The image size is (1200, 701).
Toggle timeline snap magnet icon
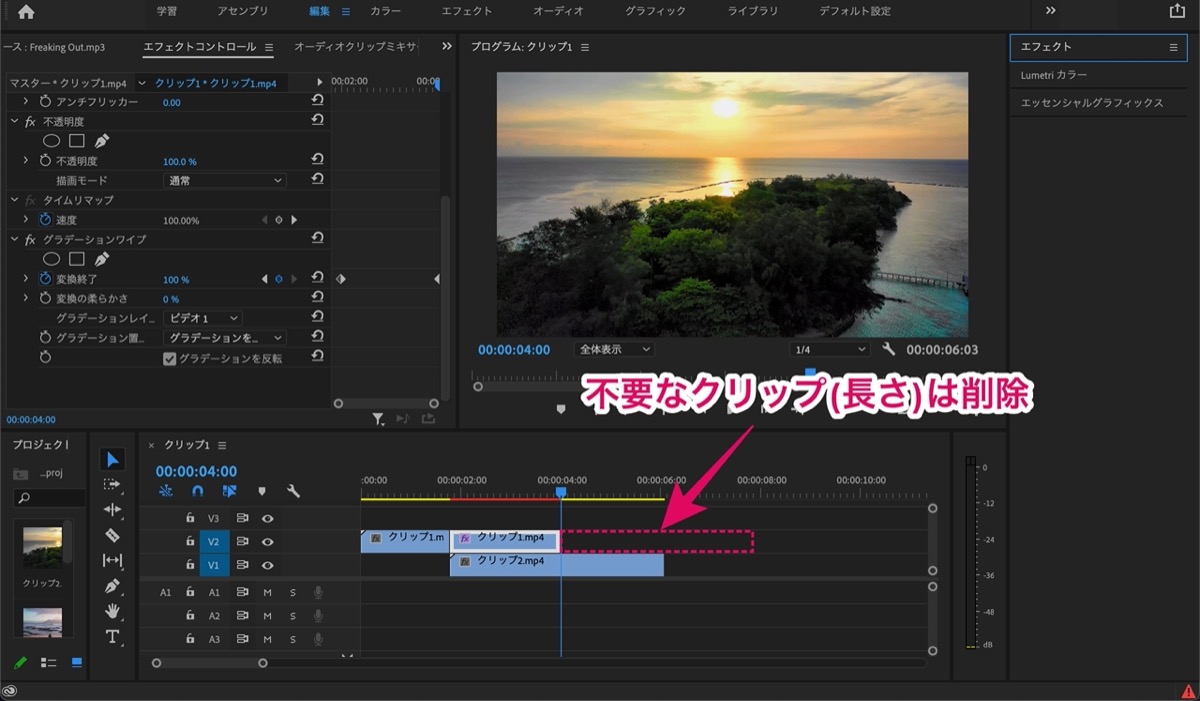198,491
